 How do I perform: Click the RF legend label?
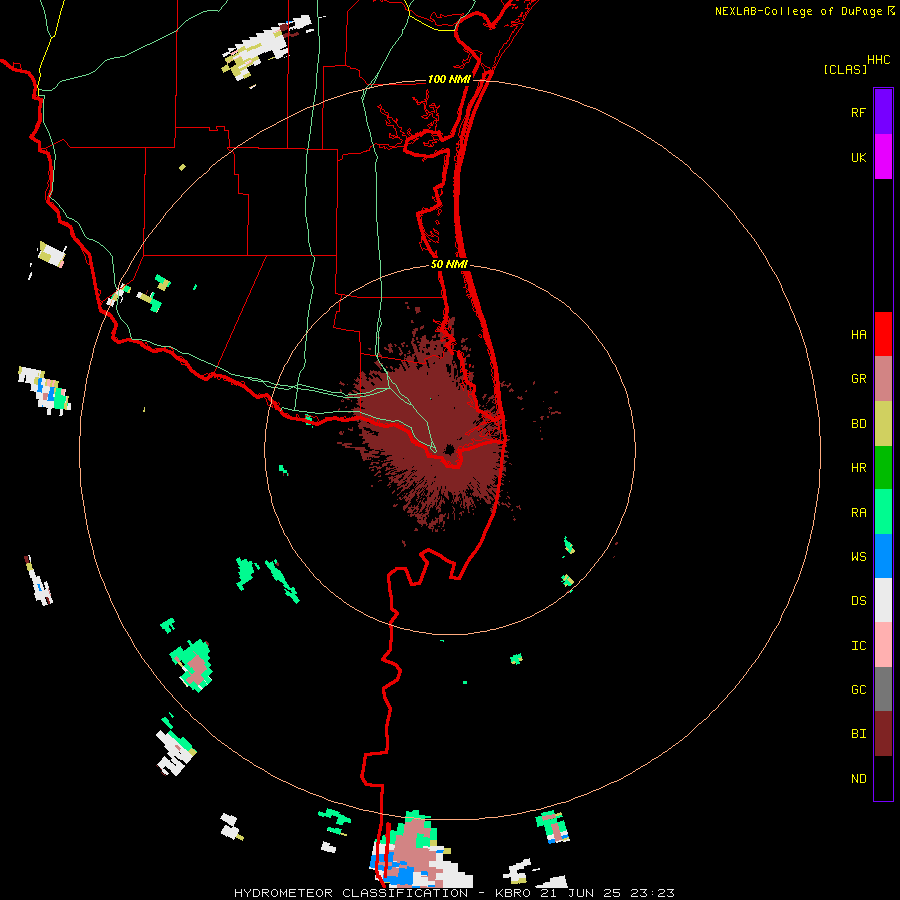tap(858, 112)
